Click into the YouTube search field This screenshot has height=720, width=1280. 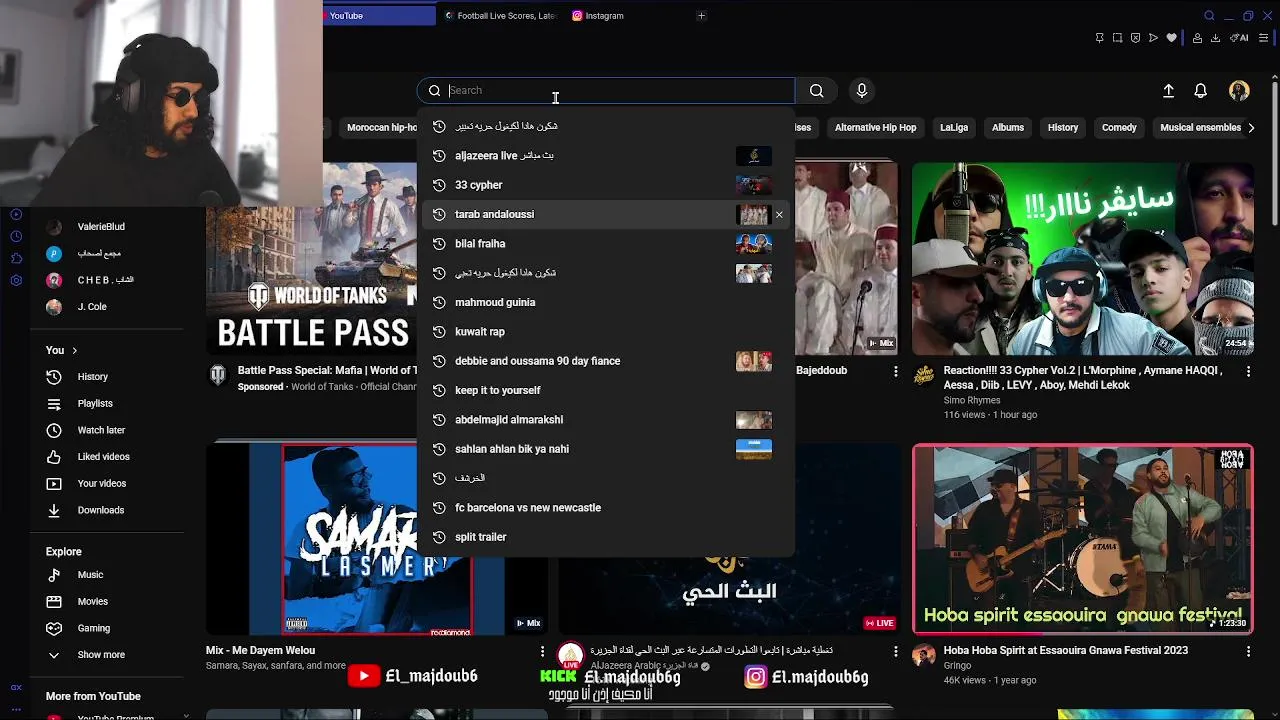click(x=606, y=91)
